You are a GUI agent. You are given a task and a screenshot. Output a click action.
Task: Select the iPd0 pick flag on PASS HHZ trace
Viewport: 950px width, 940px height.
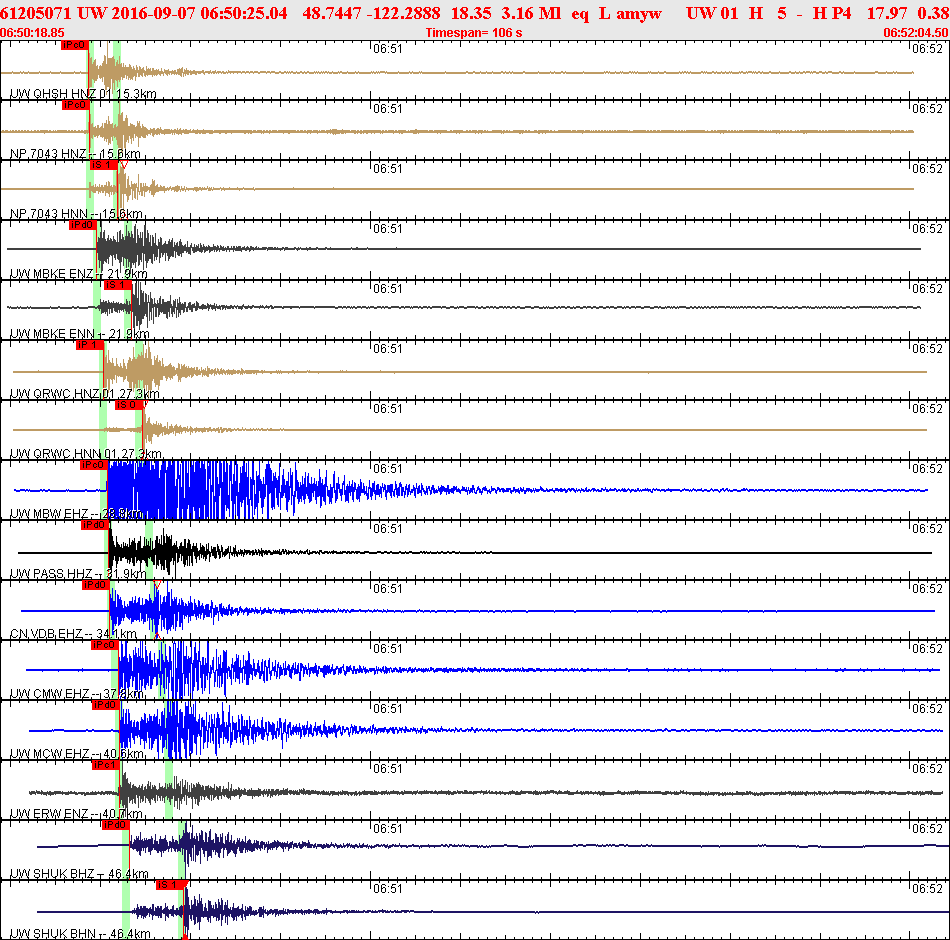95,525
